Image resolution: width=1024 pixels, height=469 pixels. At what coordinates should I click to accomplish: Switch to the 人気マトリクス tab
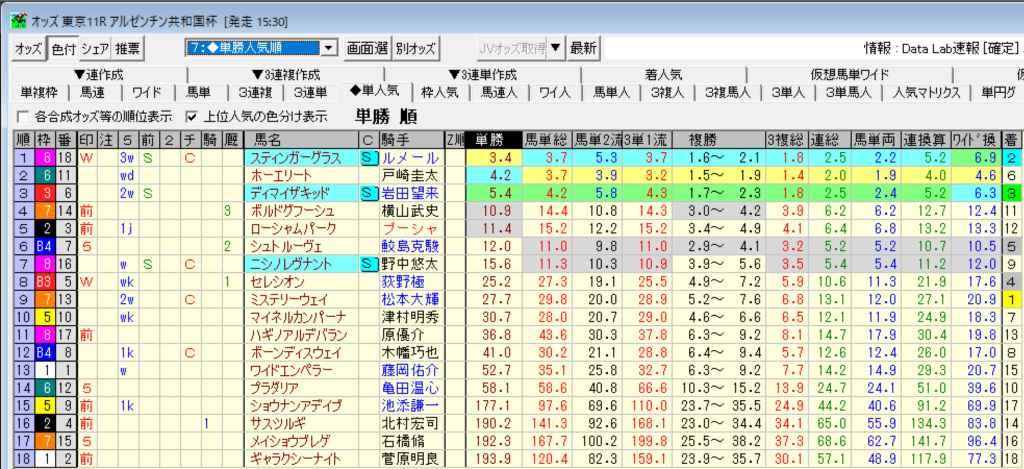(x=926, y=92)
